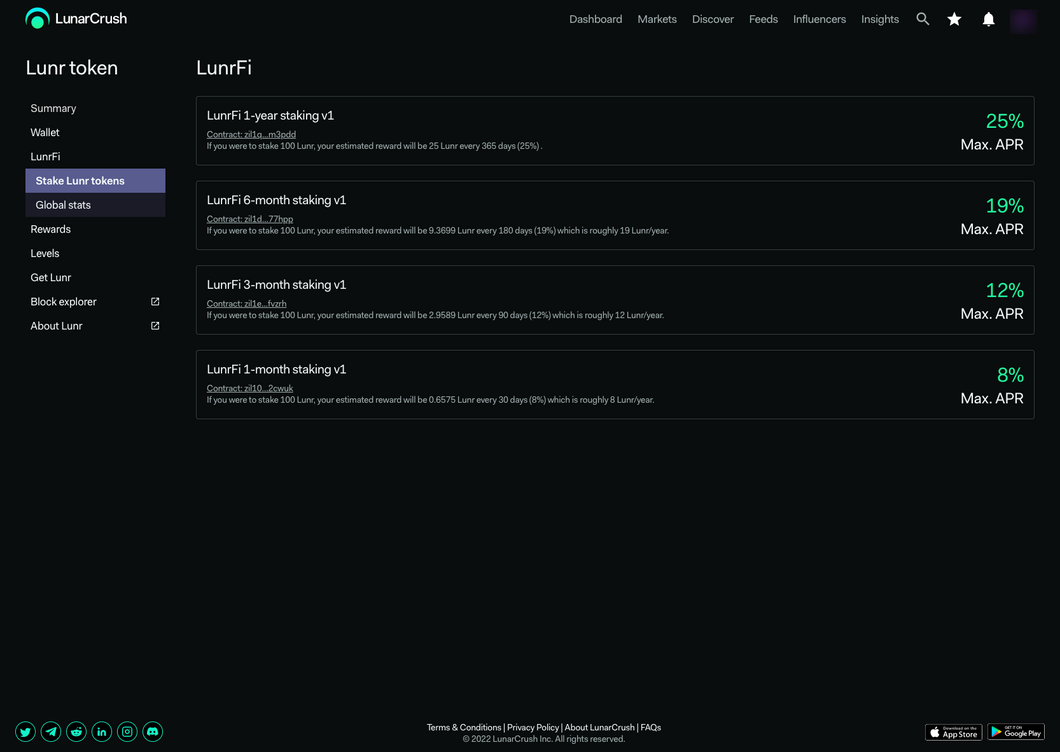The image size is (1060, 752).
Task: Open the Reddit social link
Action: click(x=76, y=732)
